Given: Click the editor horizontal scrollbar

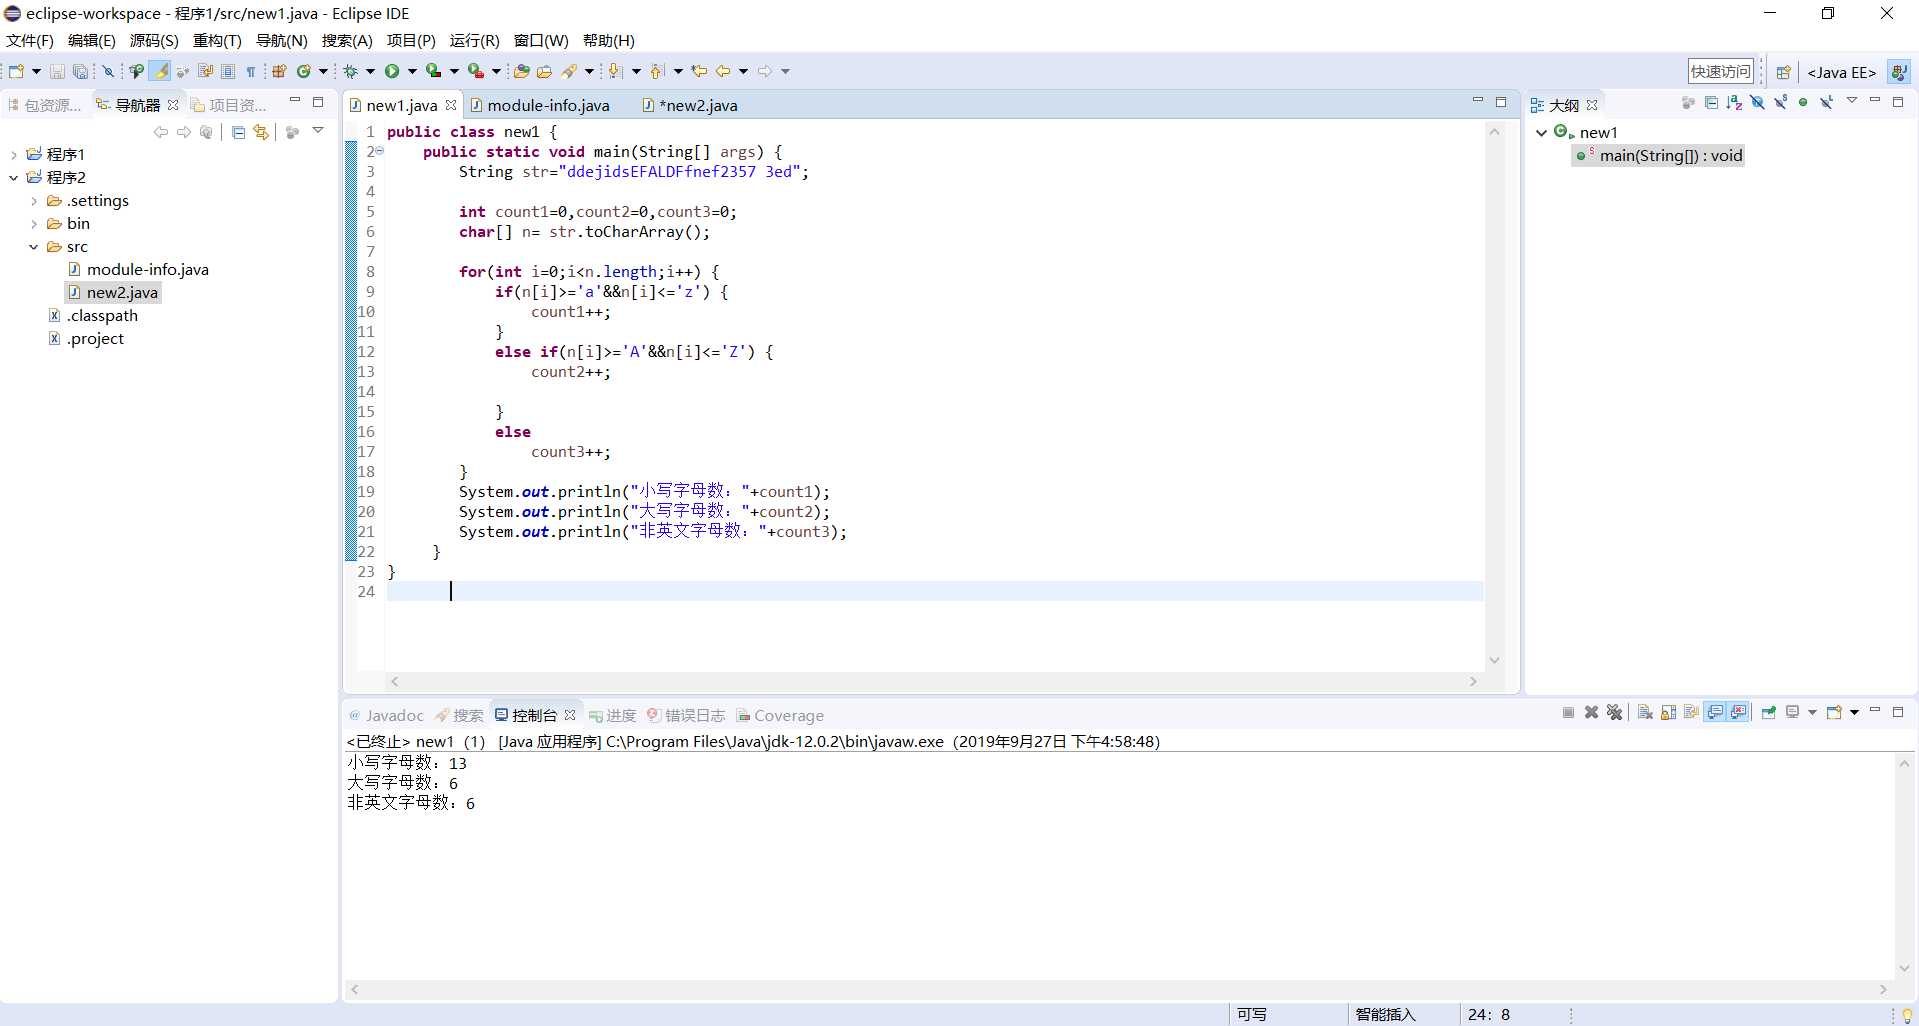Looking at the screenshot, I should (933, 682).
